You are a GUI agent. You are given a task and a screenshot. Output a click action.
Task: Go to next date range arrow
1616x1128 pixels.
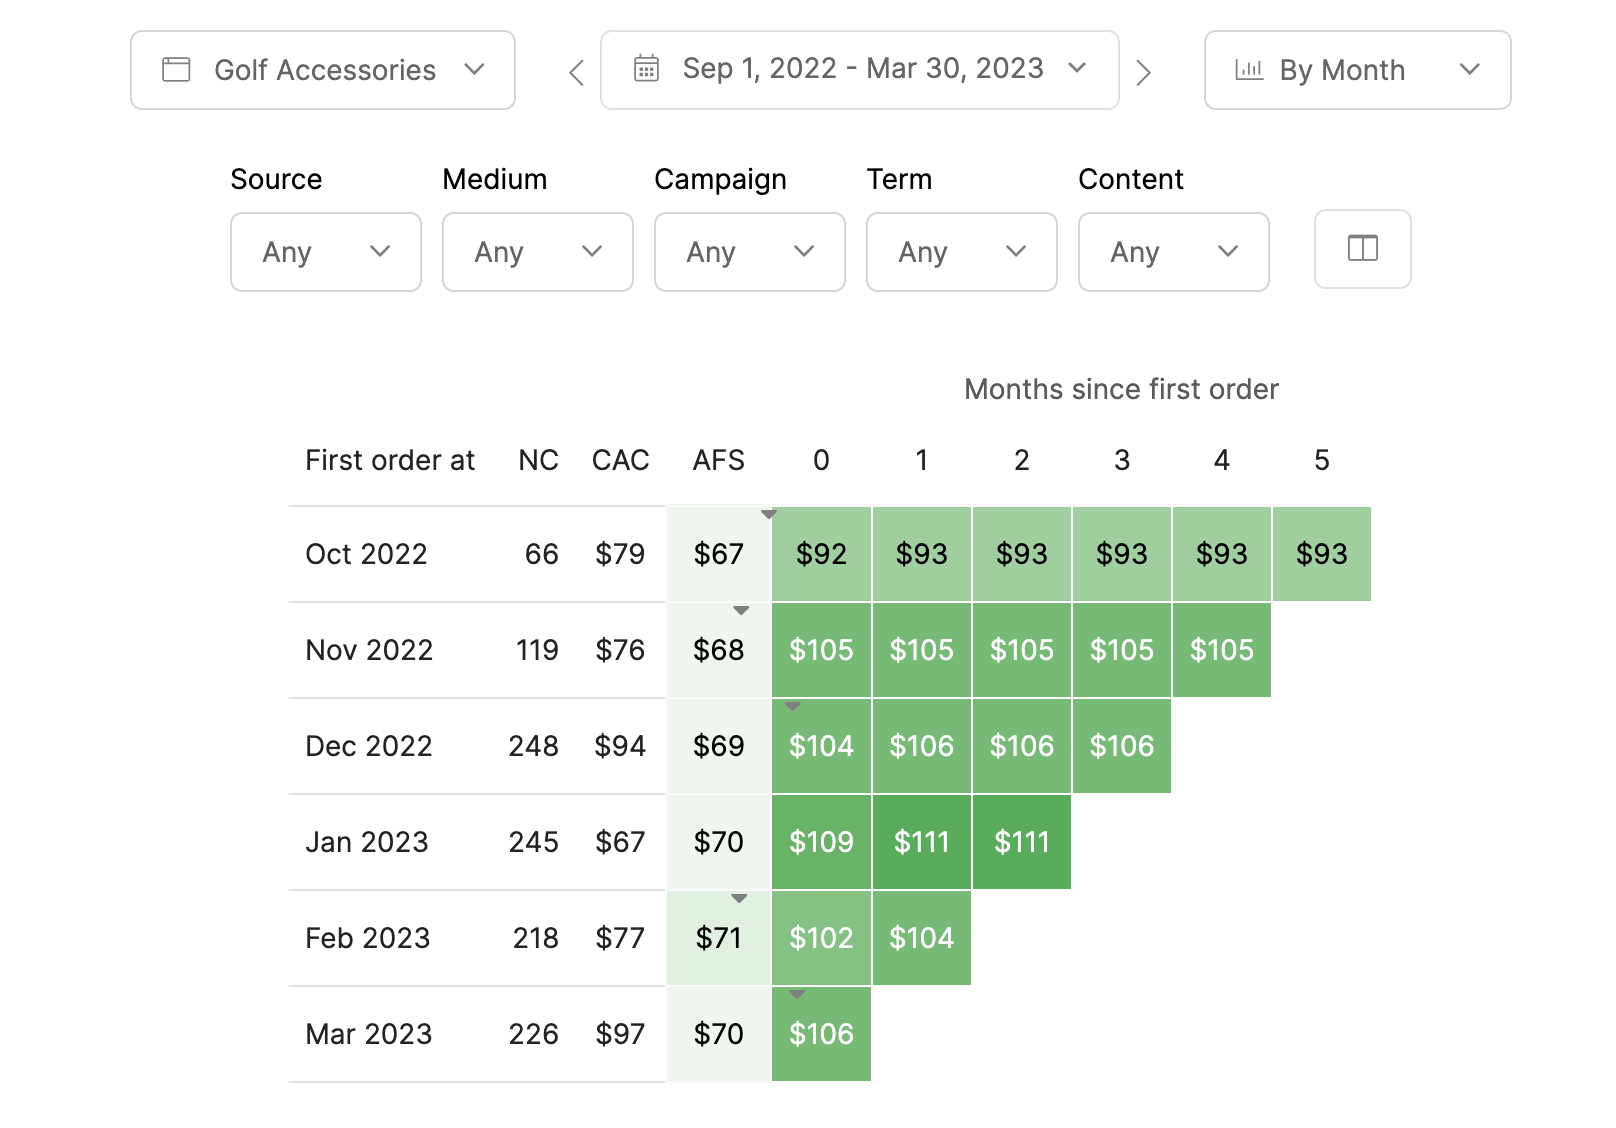pyautogui.click(x=1144, y=72)
